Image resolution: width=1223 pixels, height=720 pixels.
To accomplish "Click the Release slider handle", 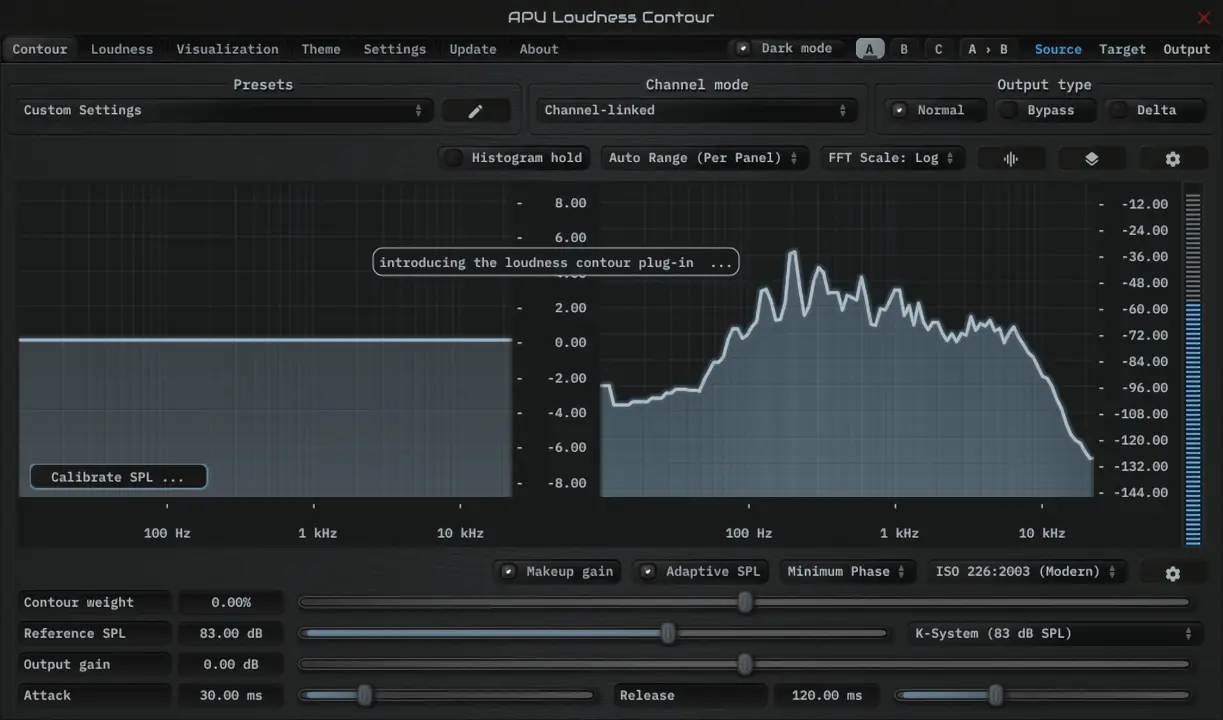I will (995, 695).
